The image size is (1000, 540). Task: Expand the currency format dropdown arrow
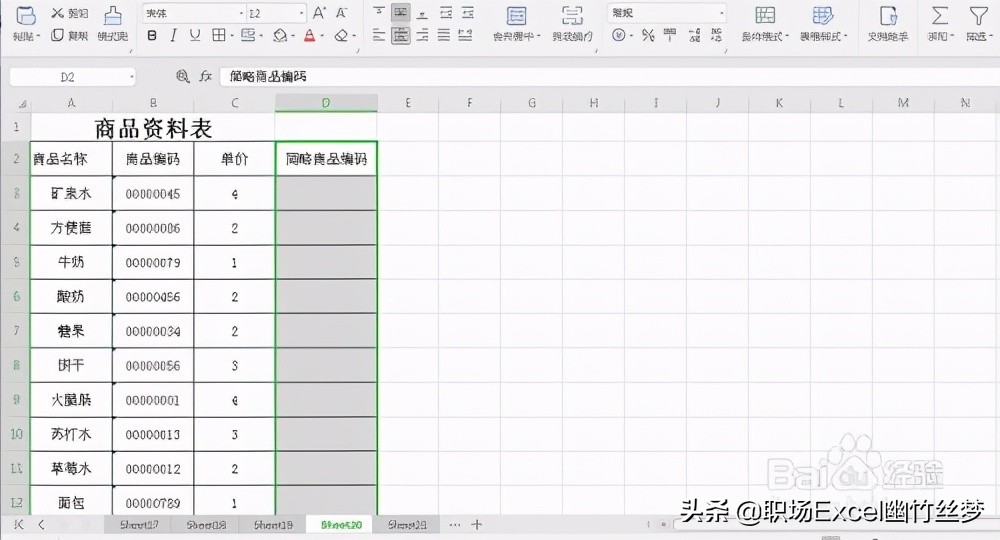click(631, 36)
